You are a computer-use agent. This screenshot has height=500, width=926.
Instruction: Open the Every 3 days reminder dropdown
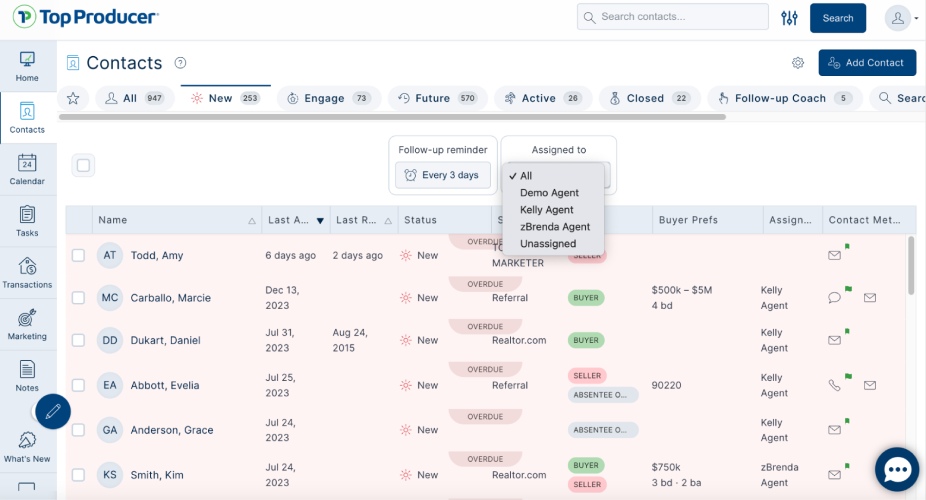click(443, 175)
